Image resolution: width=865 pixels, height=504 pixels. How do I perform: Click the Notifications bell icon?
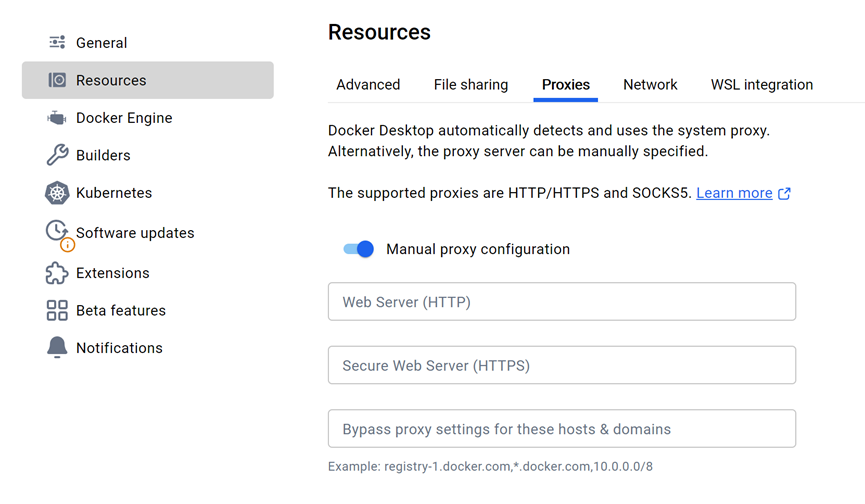tap(57, 348)
